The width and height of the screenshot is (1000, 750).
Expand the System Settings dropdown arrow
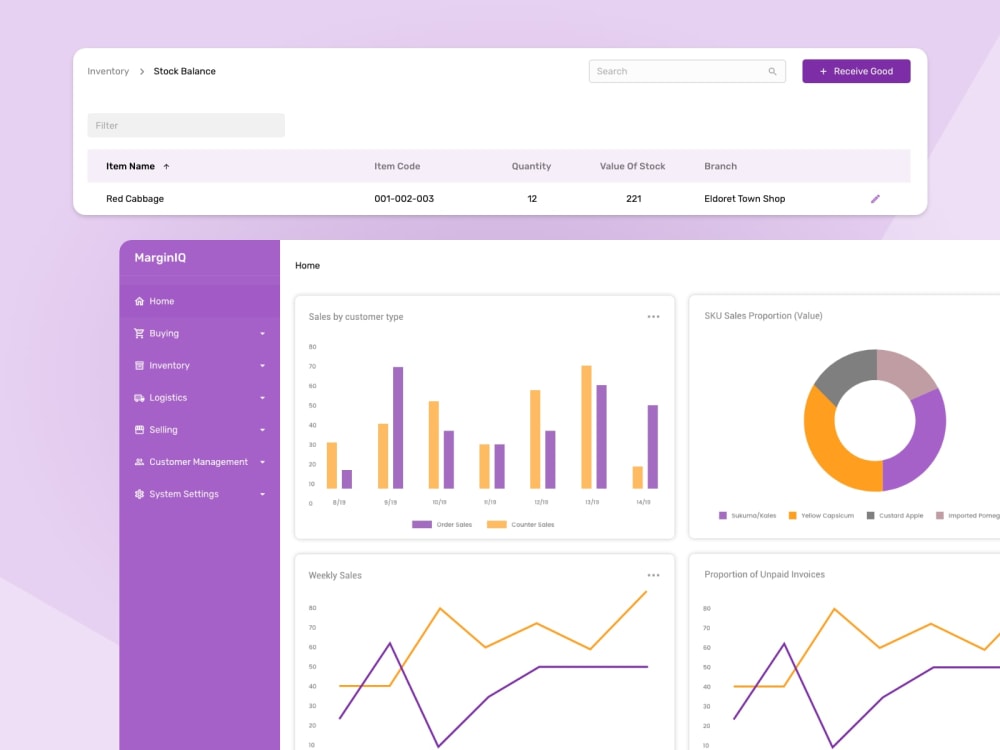pyautogui.click(x=263, y=494)
